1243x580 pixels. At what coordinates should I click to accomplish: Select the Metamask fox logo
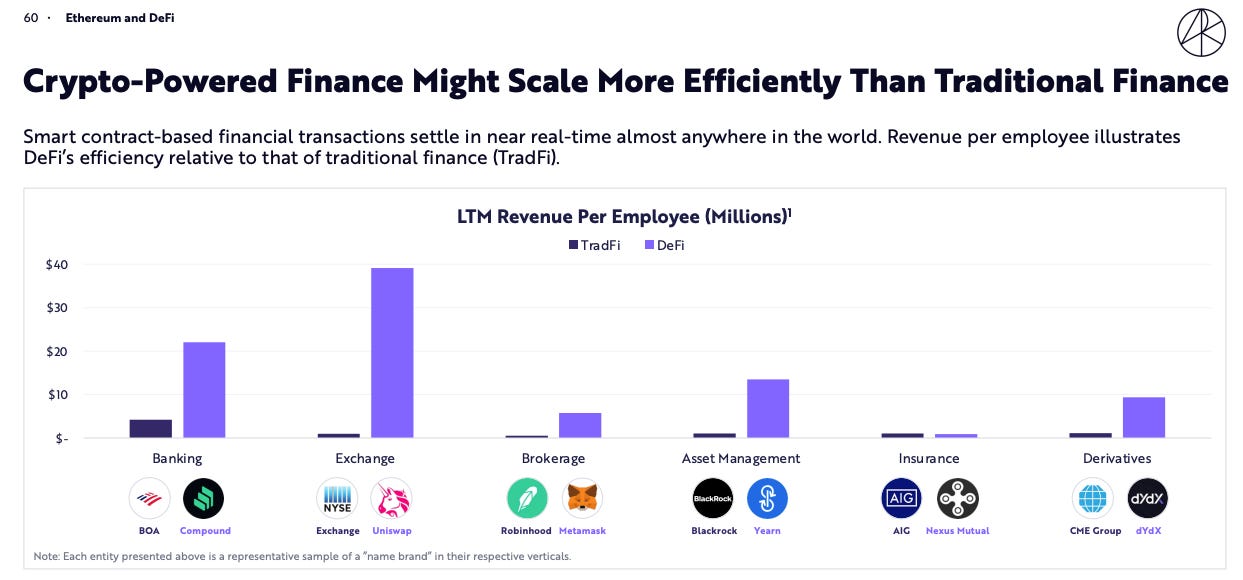tap(582, 498)
